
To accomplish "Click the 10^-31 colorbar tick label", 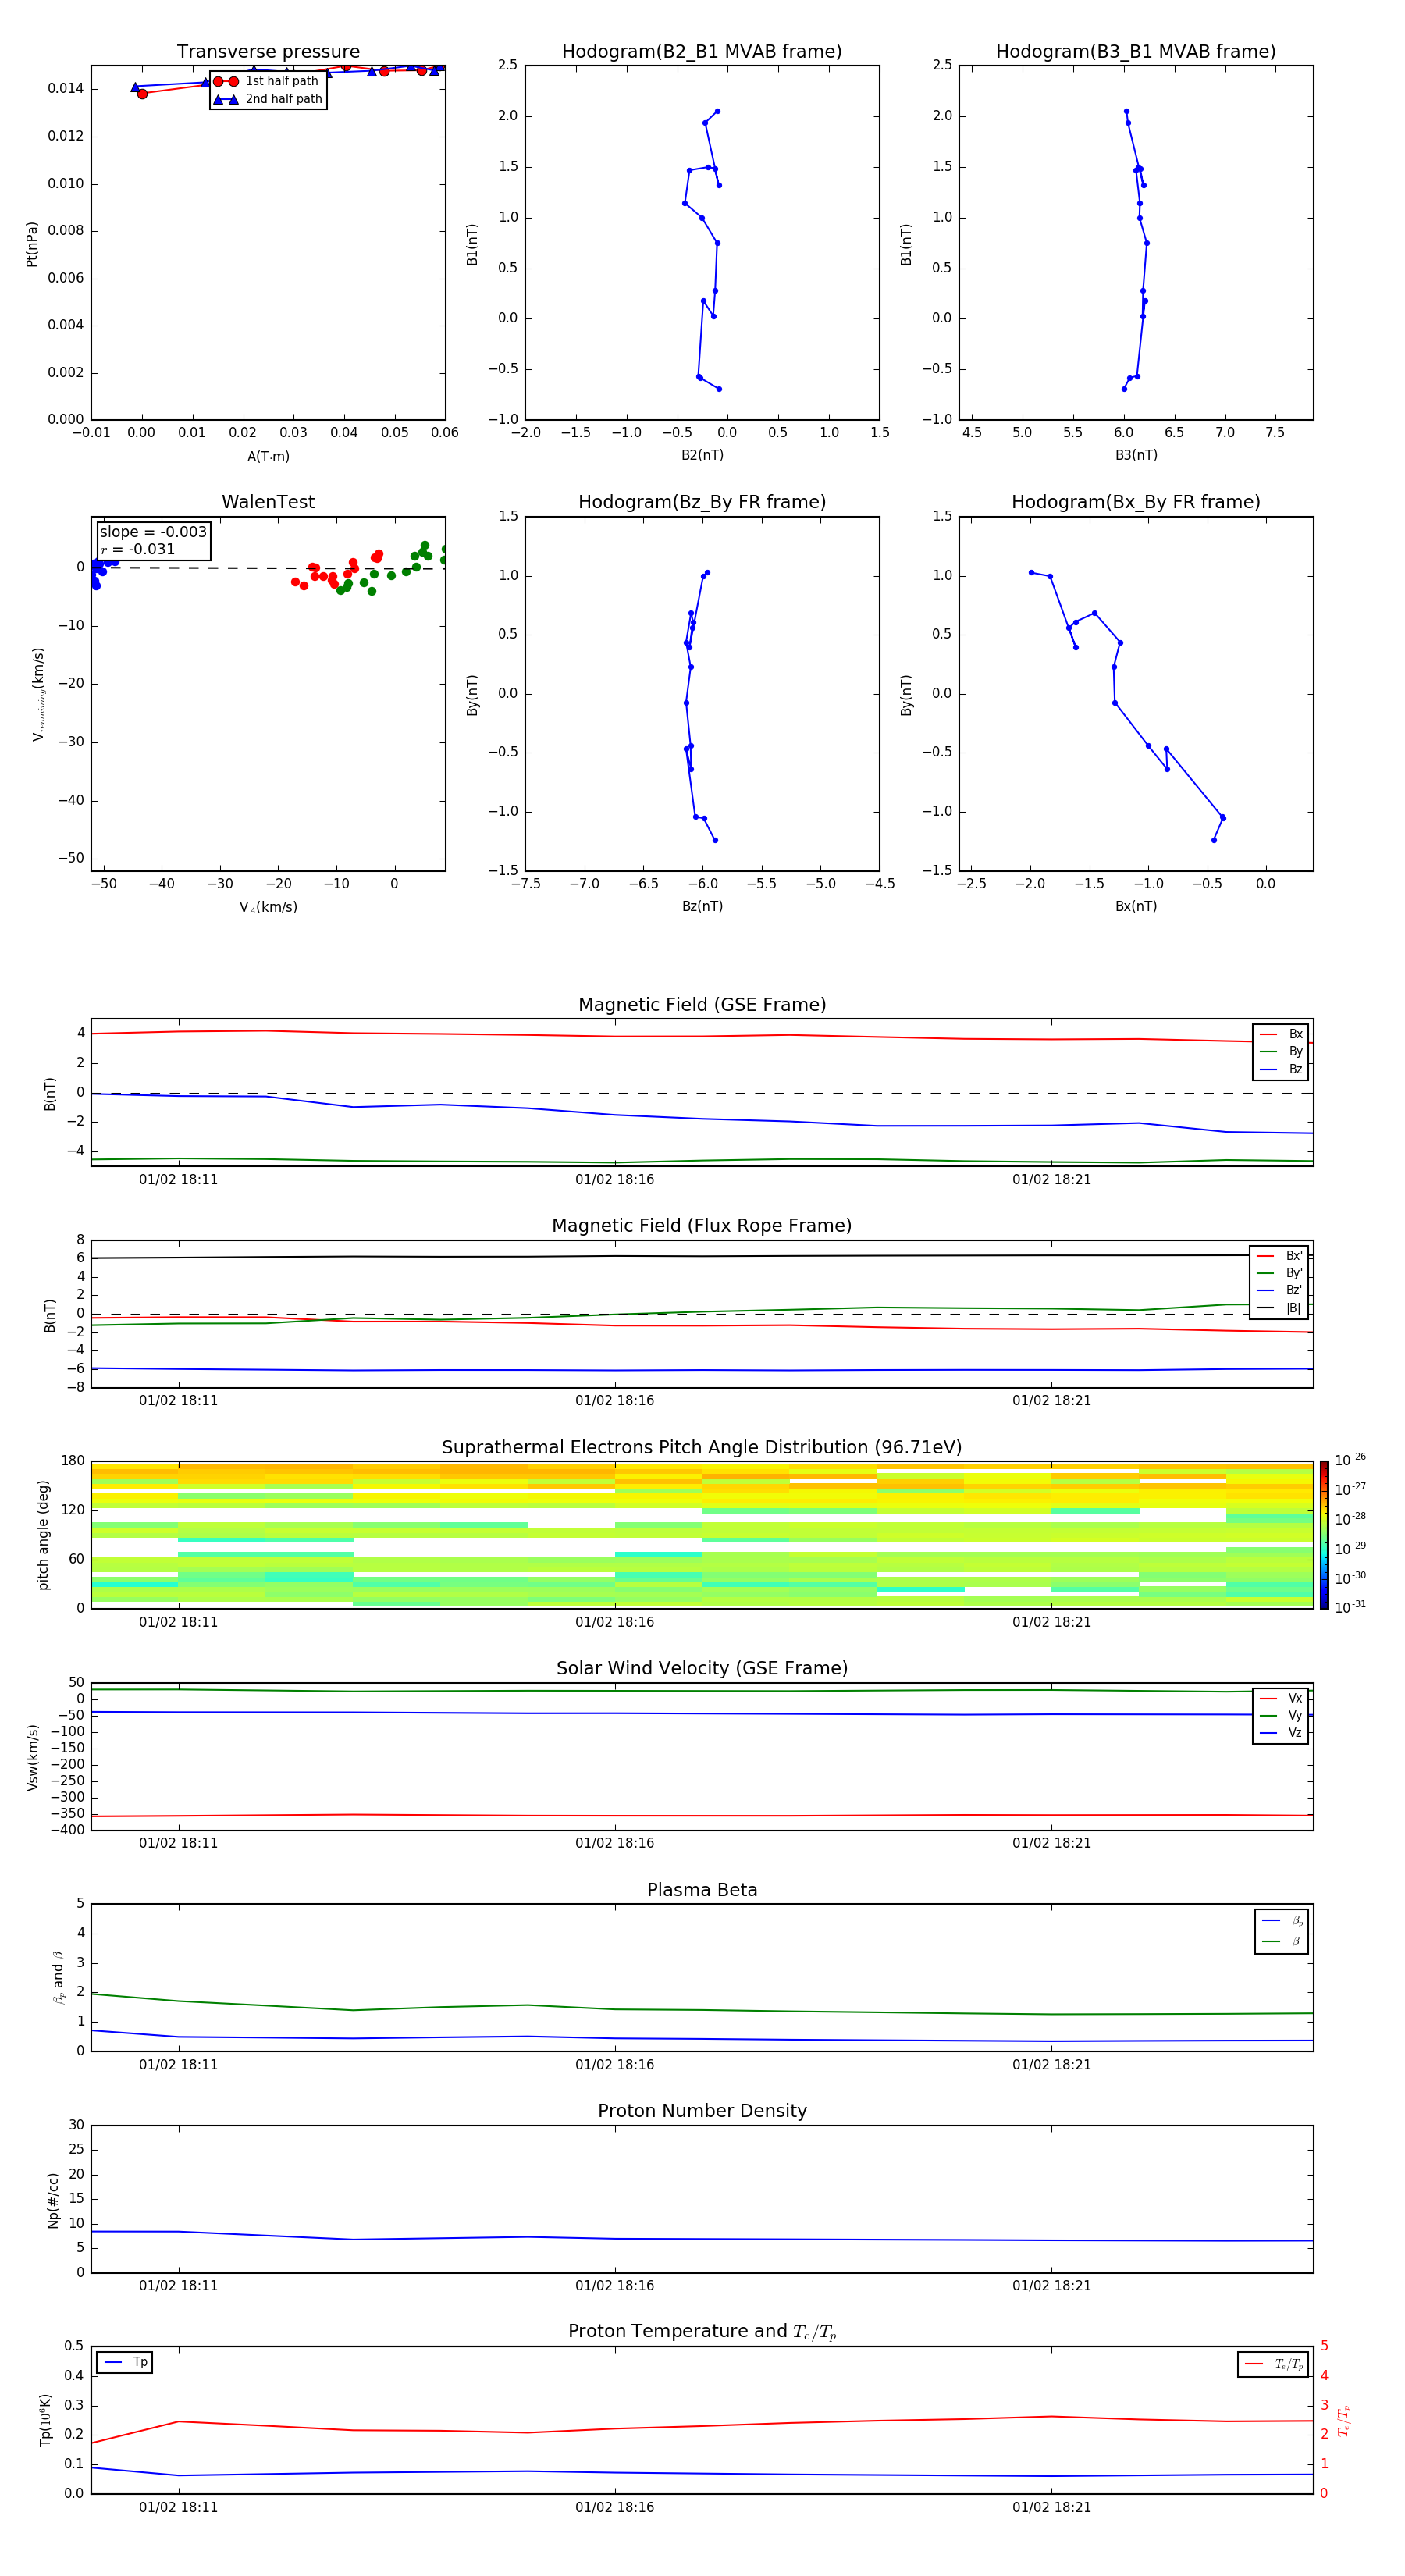I will (x=1350, y=1608).
